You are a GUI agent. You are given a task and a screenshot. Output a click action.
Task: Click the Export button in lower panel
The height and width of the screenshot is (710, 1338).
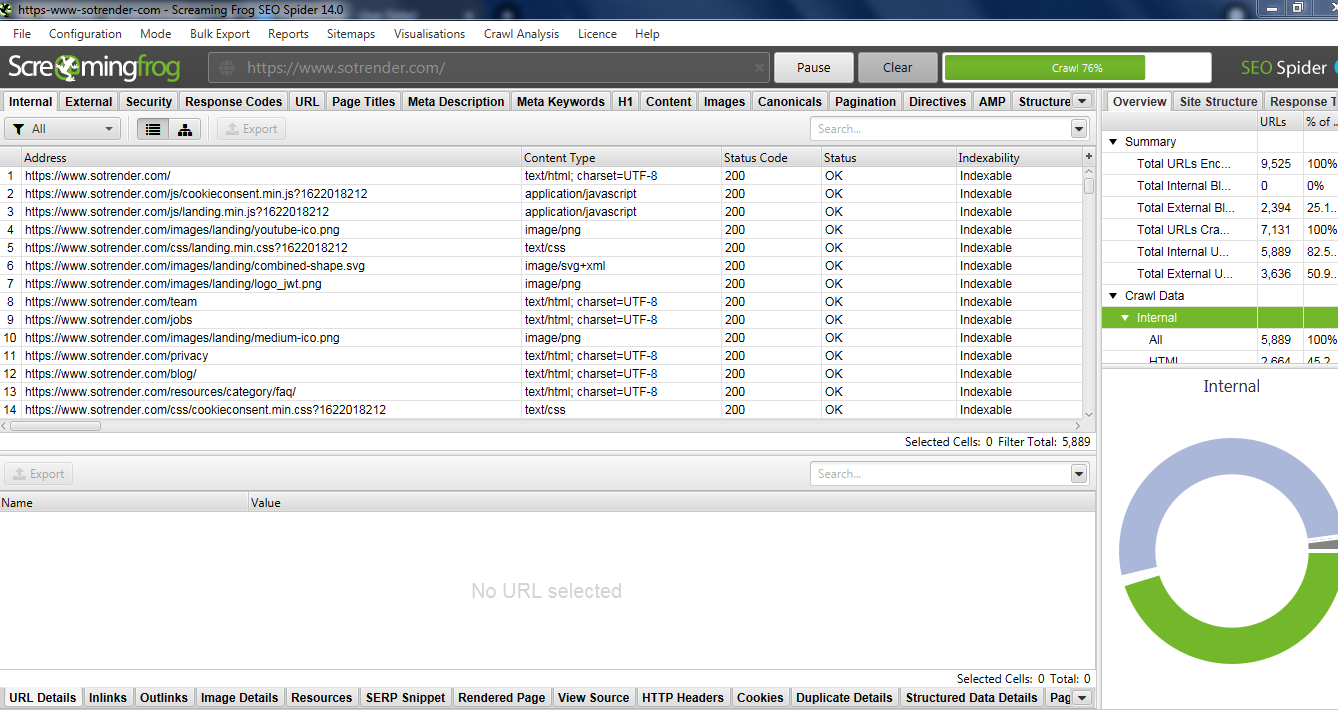[38, 474]
